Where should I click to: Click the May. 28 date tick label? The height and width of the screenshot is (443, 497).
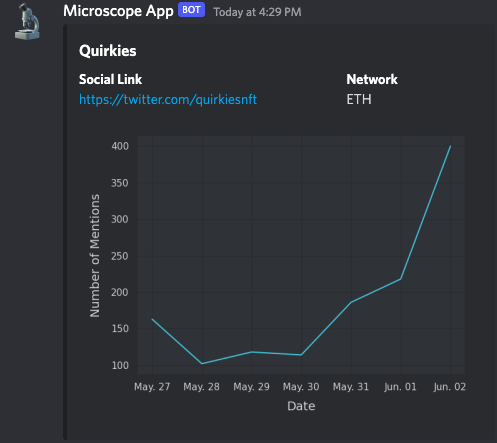click(201, 387)
